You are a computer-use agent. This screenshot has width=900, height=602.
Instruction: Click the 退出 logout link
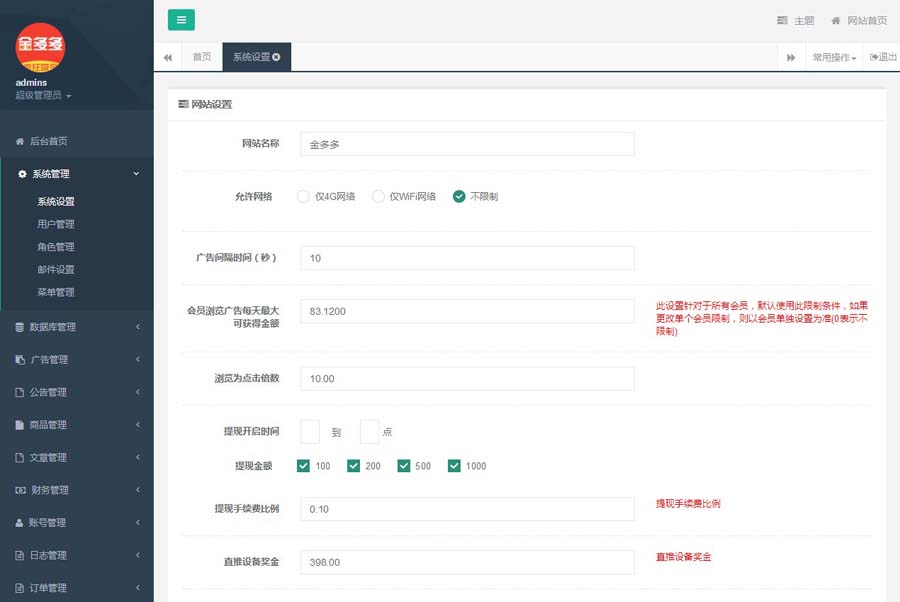point(884,58)
